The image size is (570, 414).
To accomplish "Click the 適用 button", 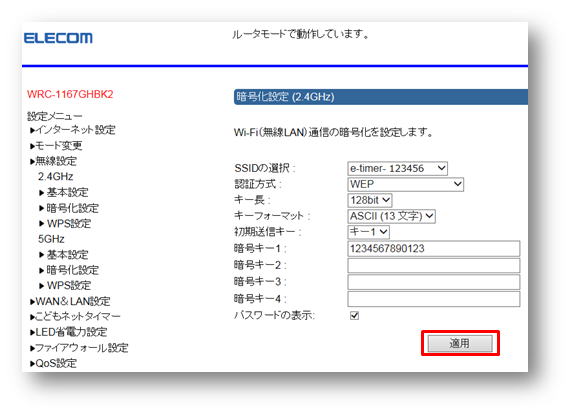I will (460, 343).
